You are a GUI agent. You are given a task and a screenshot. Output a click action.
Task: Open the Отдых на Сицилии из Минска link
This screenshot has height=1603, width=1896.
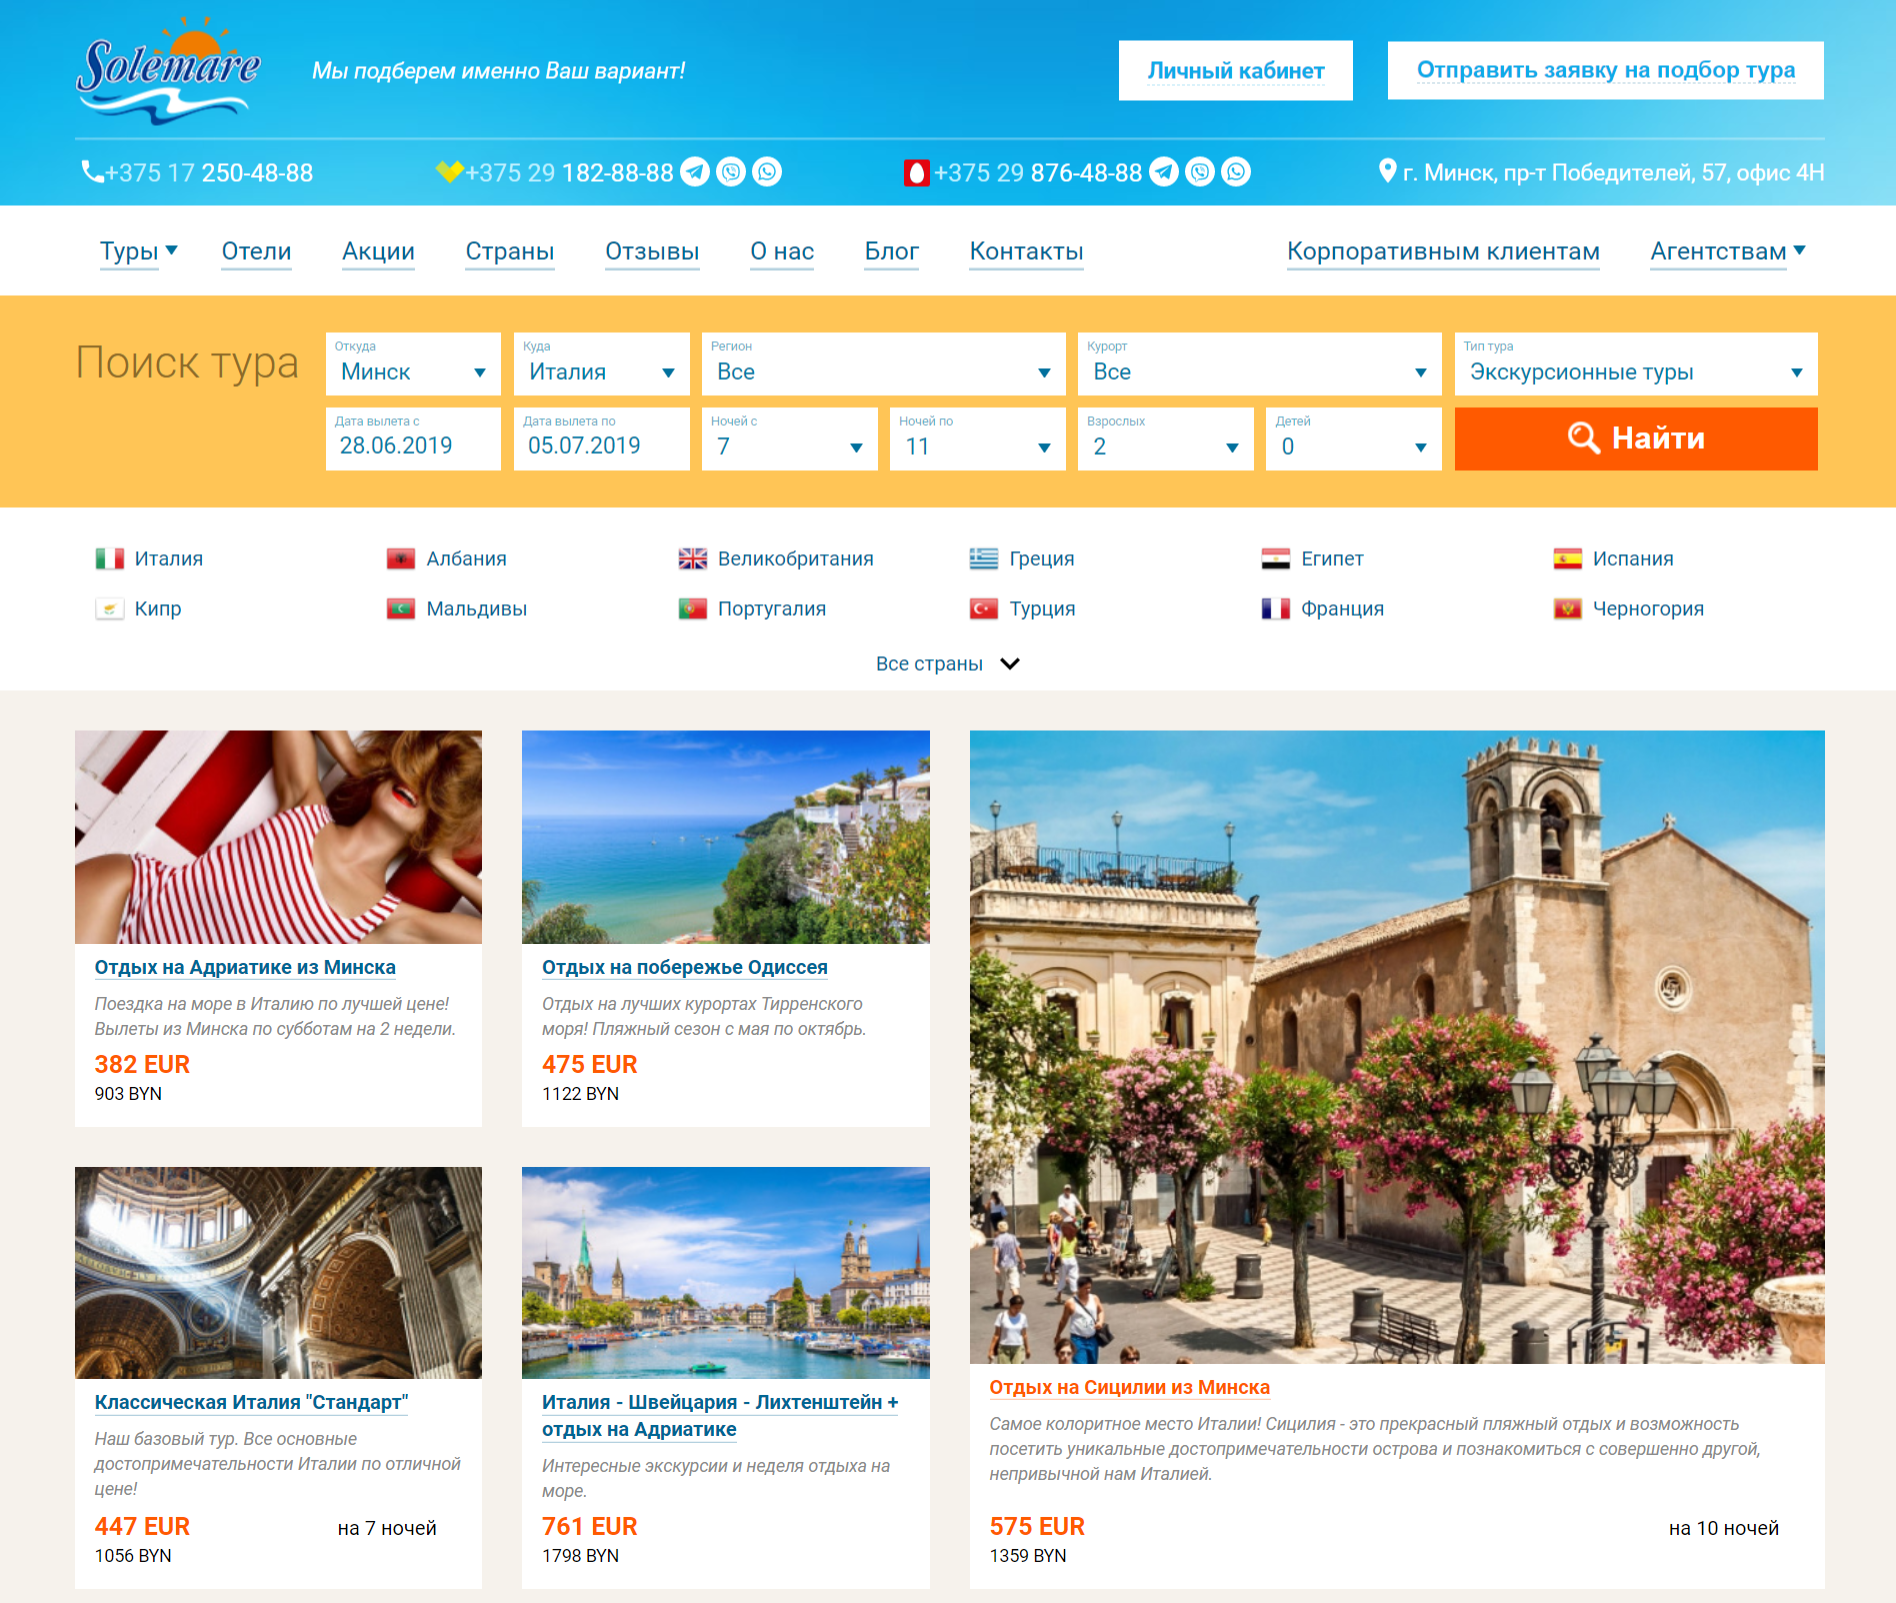[x=1129, y=1387]
